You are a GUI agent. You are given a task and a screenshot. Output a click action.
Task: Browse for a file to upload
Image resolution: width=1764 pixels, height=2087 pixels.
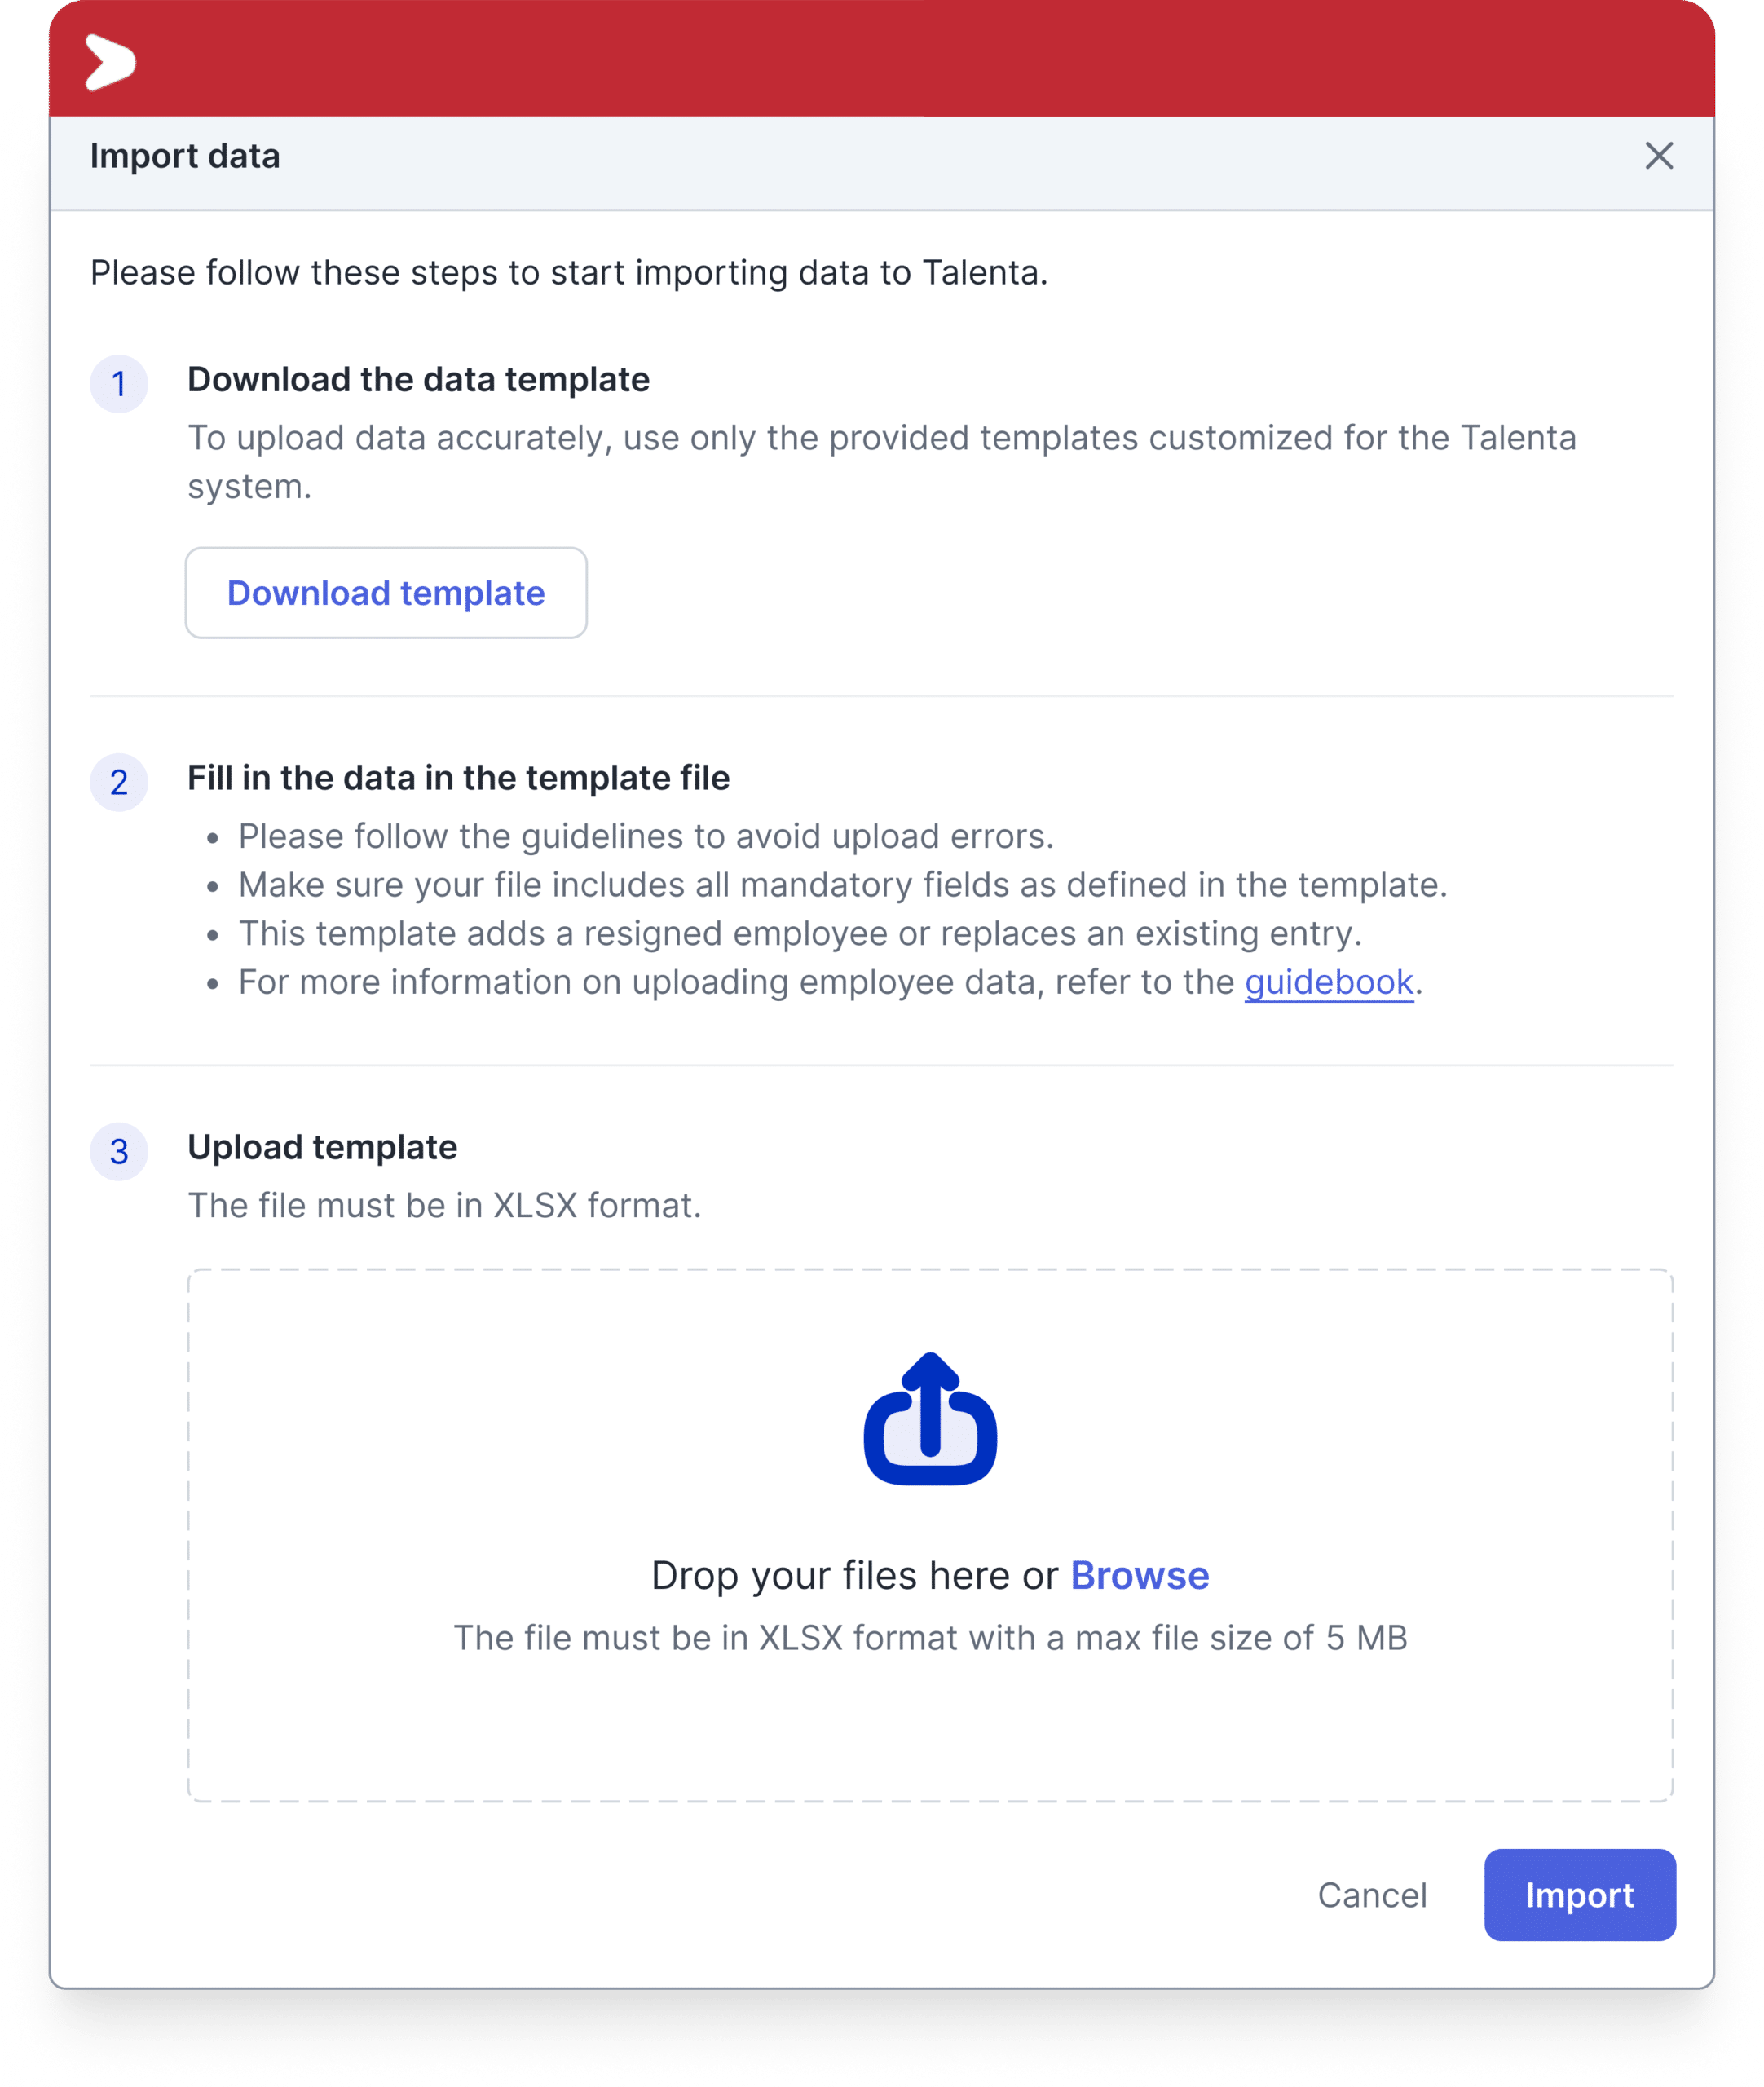click(1140, 1575)
